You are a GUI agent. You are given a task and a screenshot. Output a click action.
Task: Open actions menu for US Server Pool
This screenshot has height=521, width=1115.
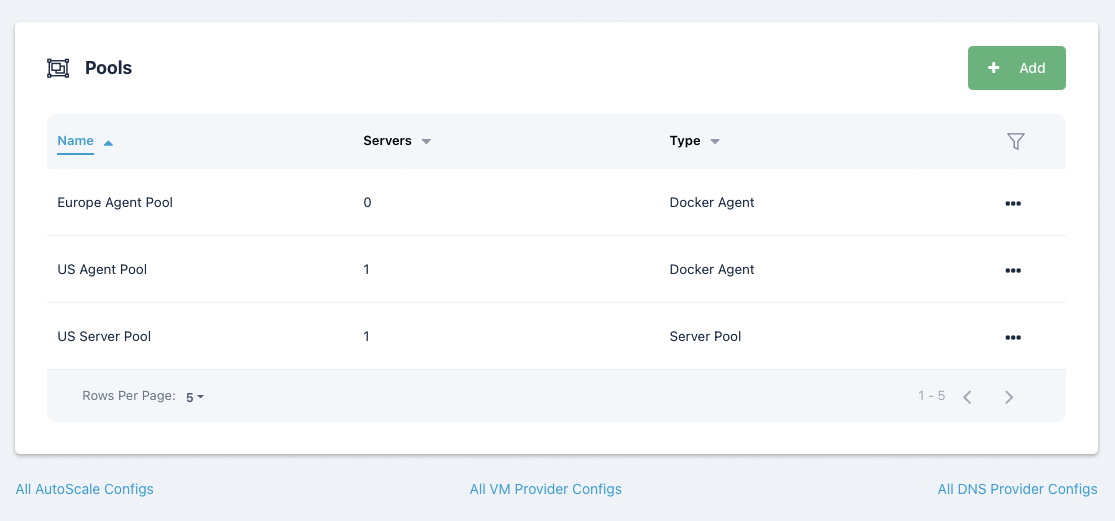click(1013, 337)
